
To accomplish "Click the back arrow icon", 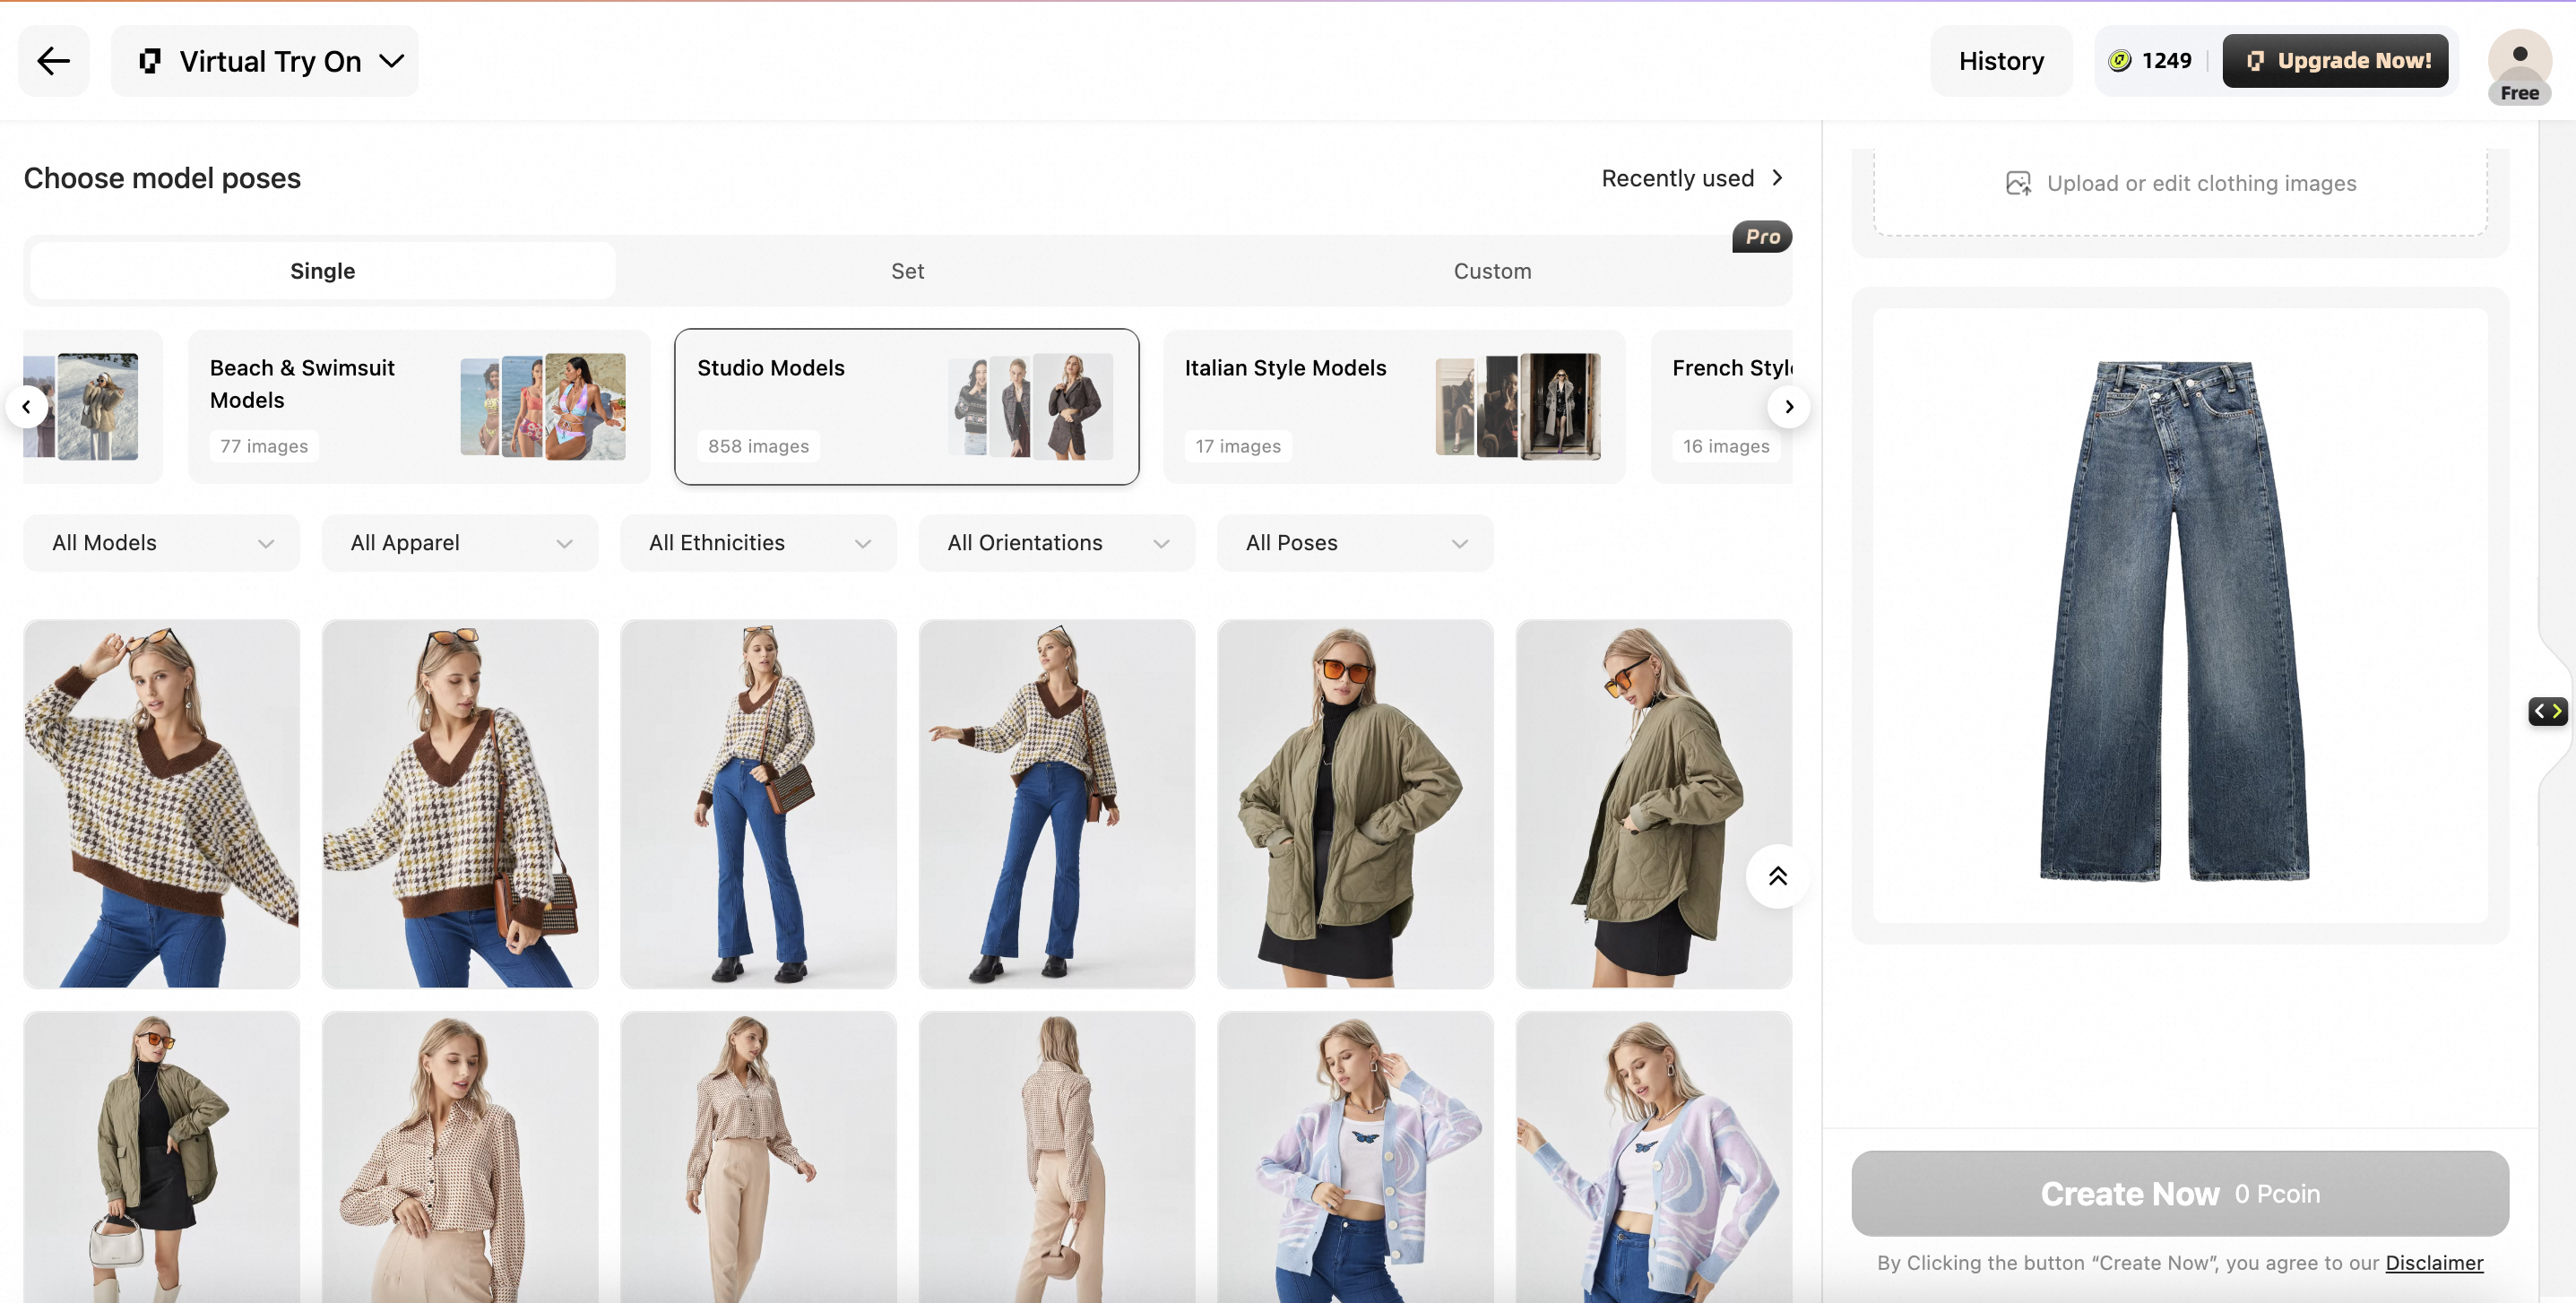I will [53, 61].
